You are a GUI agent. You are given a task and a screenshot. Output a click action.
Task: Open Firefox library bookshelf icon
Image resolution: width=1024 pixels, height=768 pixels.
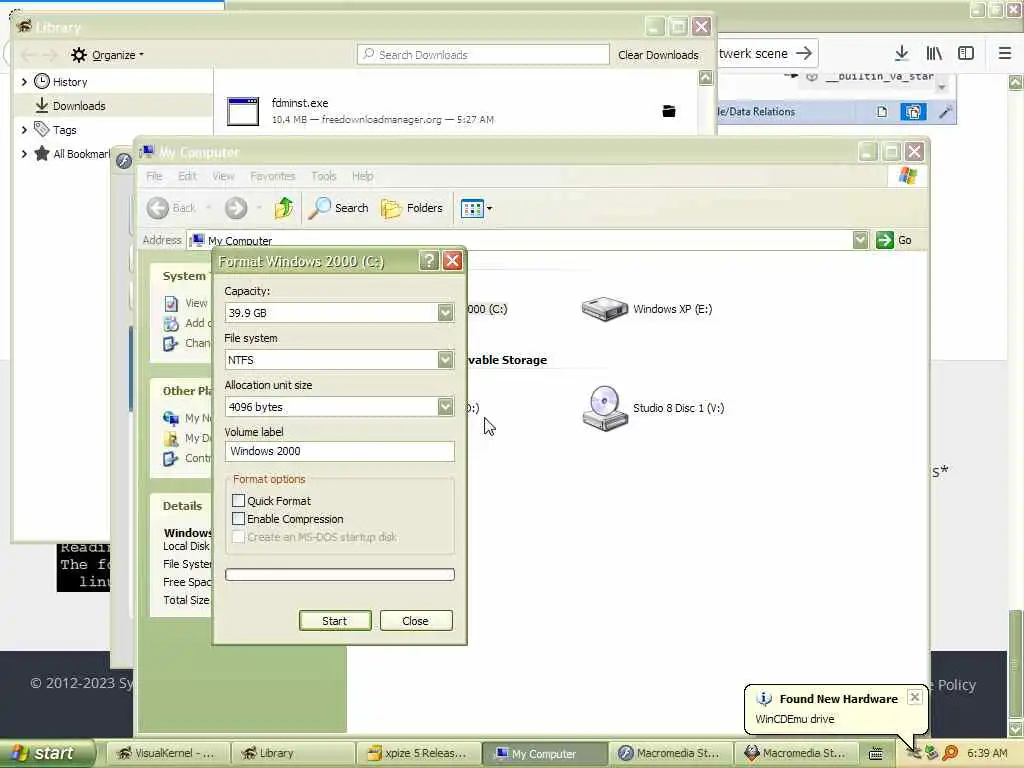pyautogui.click(x=934, y=54)
